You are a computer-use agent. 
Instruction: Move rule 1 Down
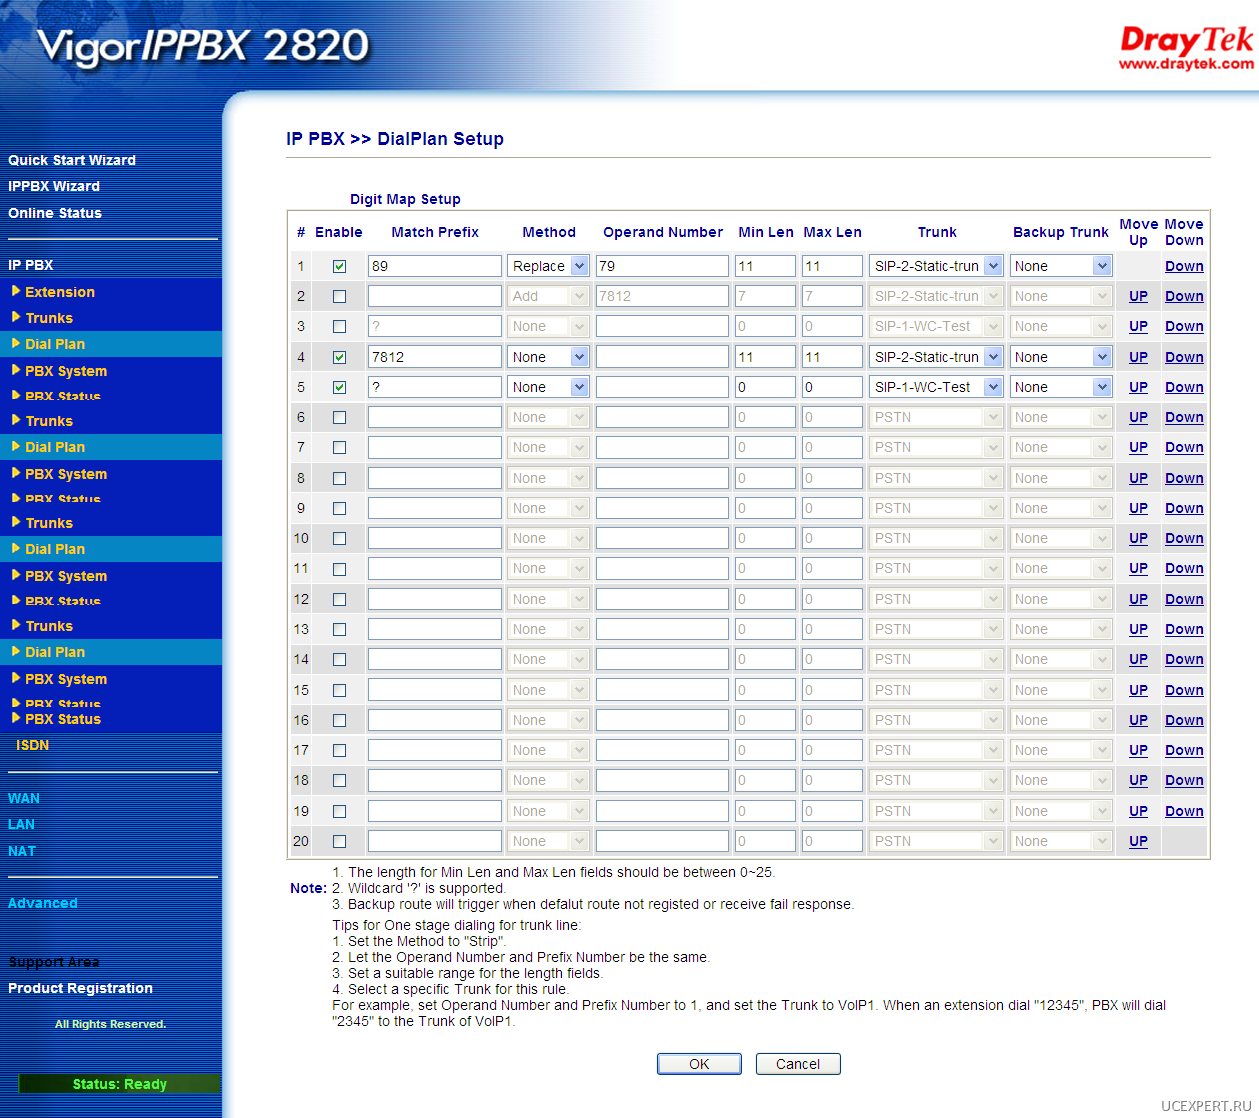(1184, 266)
